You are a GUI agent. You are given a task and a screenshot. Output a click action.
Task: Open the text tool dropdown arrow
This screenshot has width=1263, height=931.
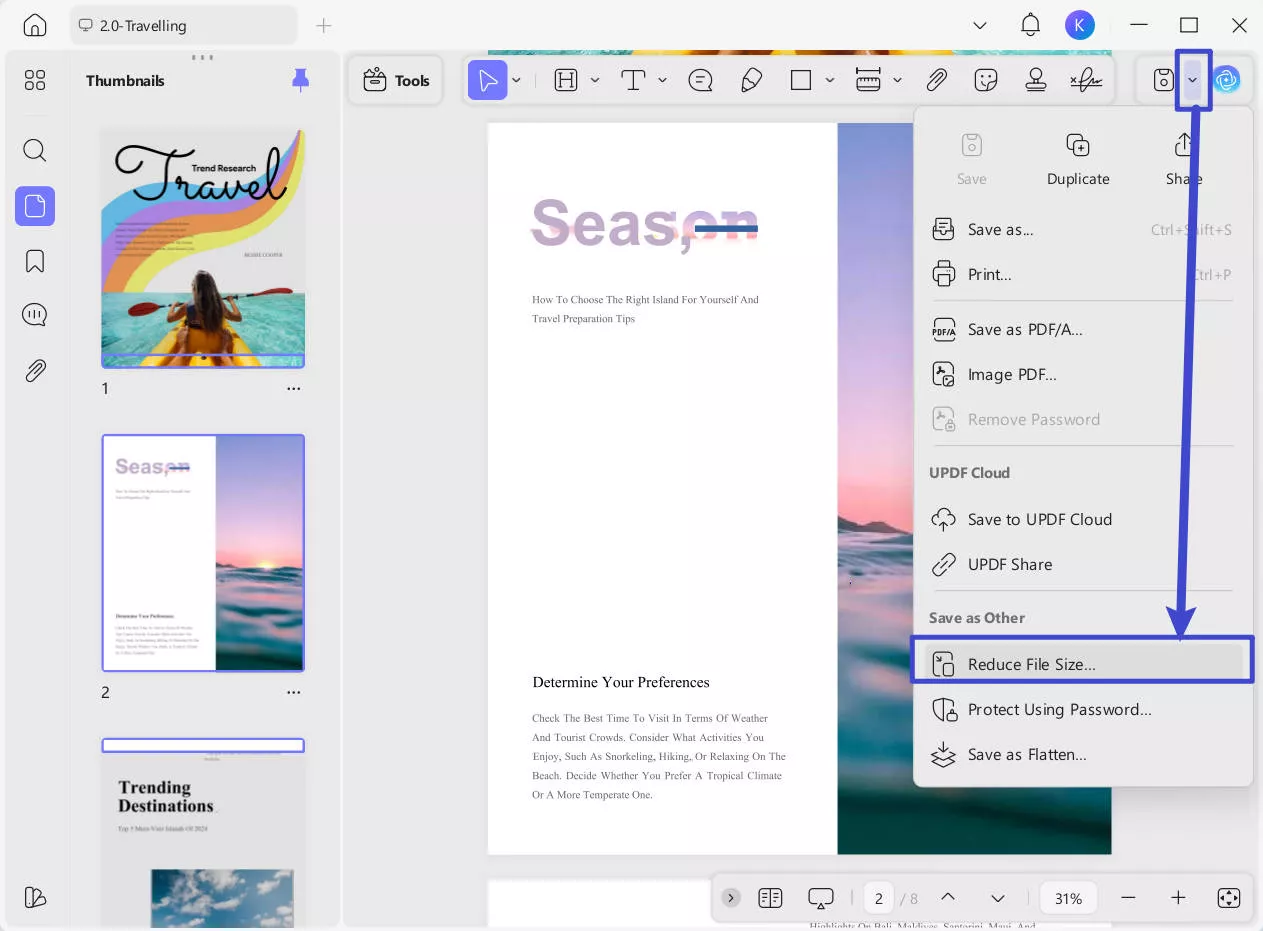tap(662, 80)
